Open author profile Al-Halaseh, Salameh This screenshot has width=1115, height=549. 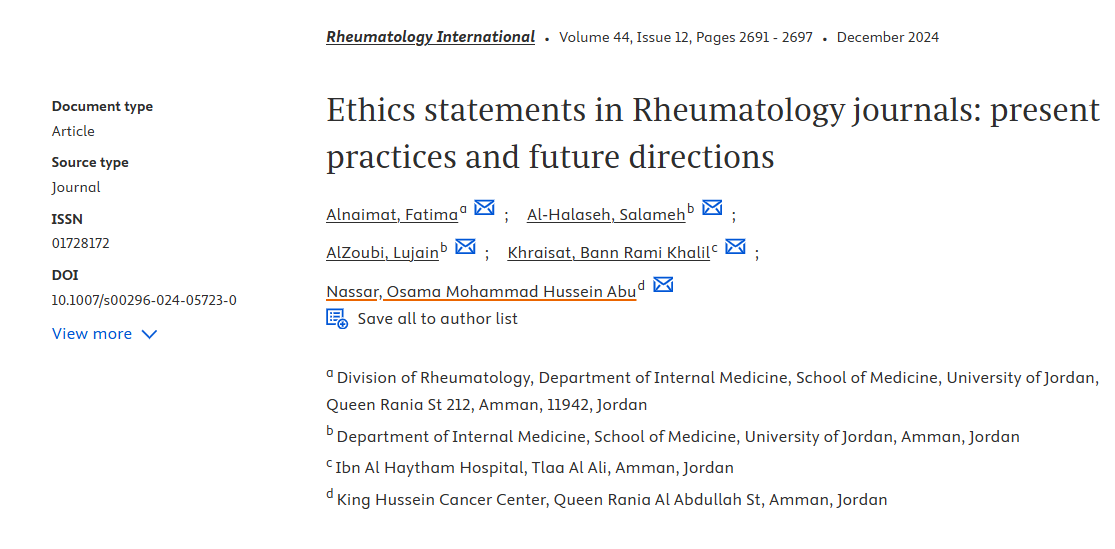(x=606, y=214)
